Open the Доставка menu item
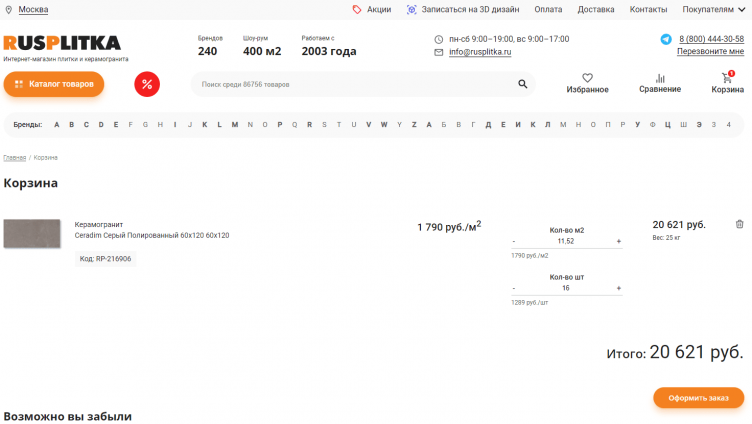Screen dimensions: 752x424 pyautogui.click(x=596, y=9)
